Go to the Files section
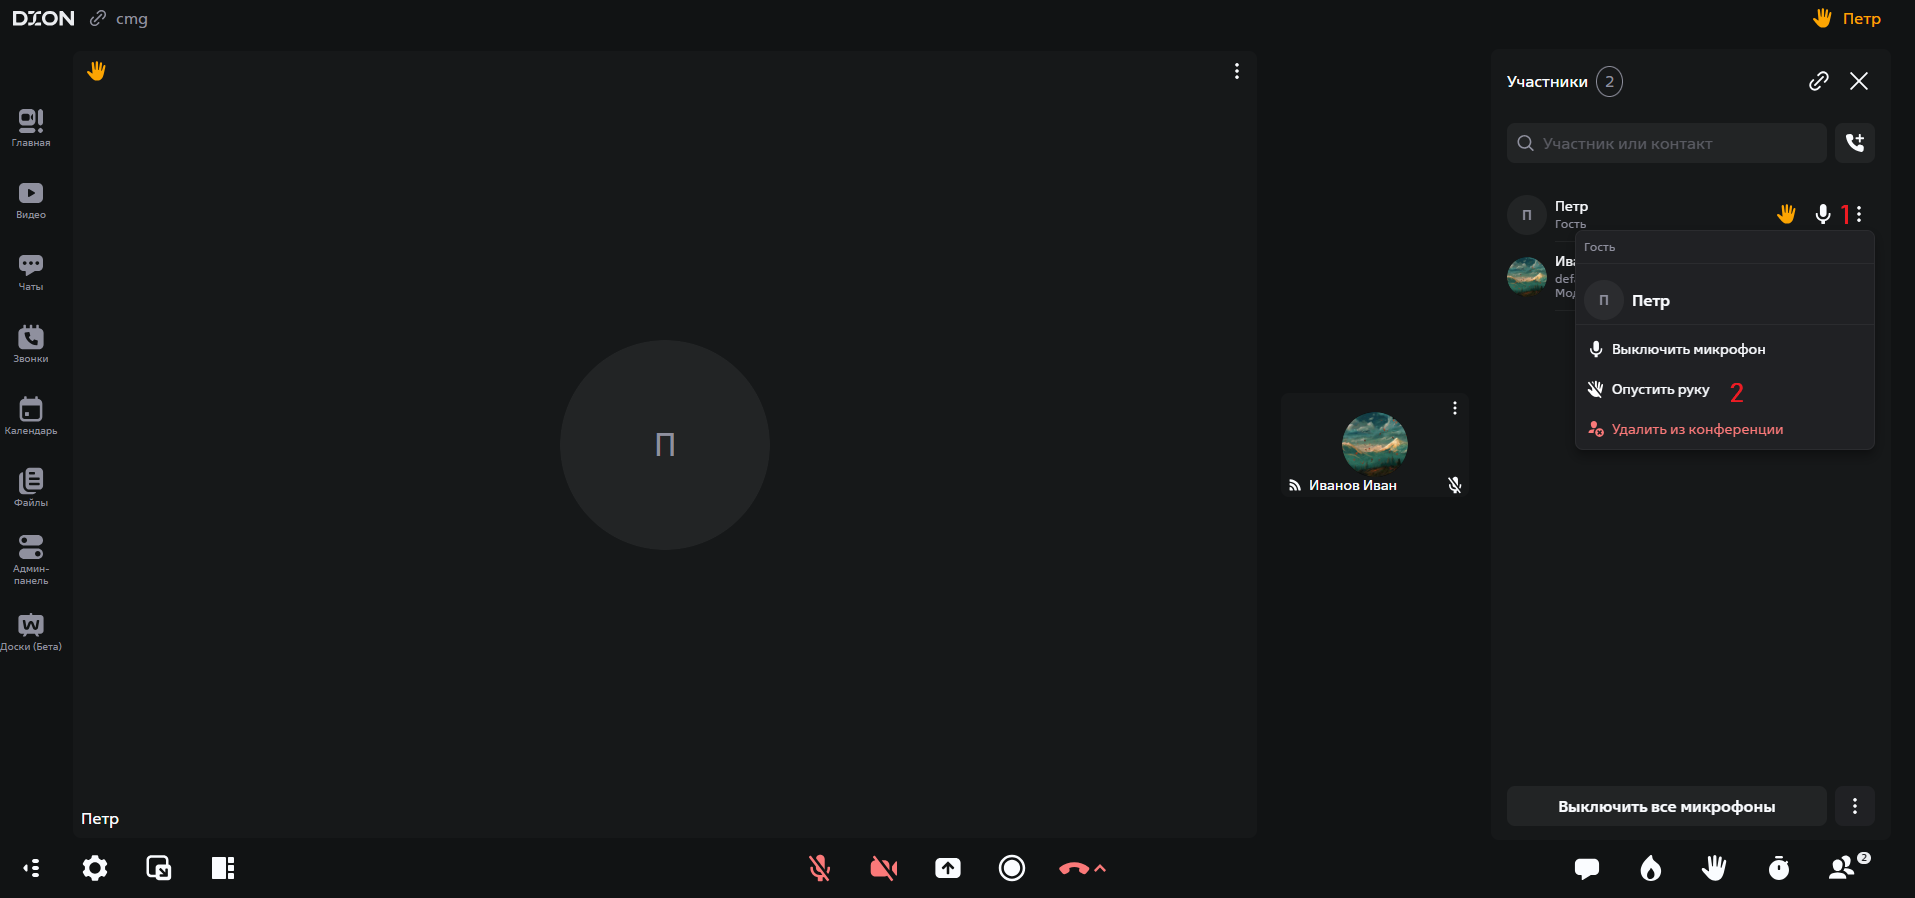Image resolution: width=1915 pixels, height=898 pixels. 31,487
